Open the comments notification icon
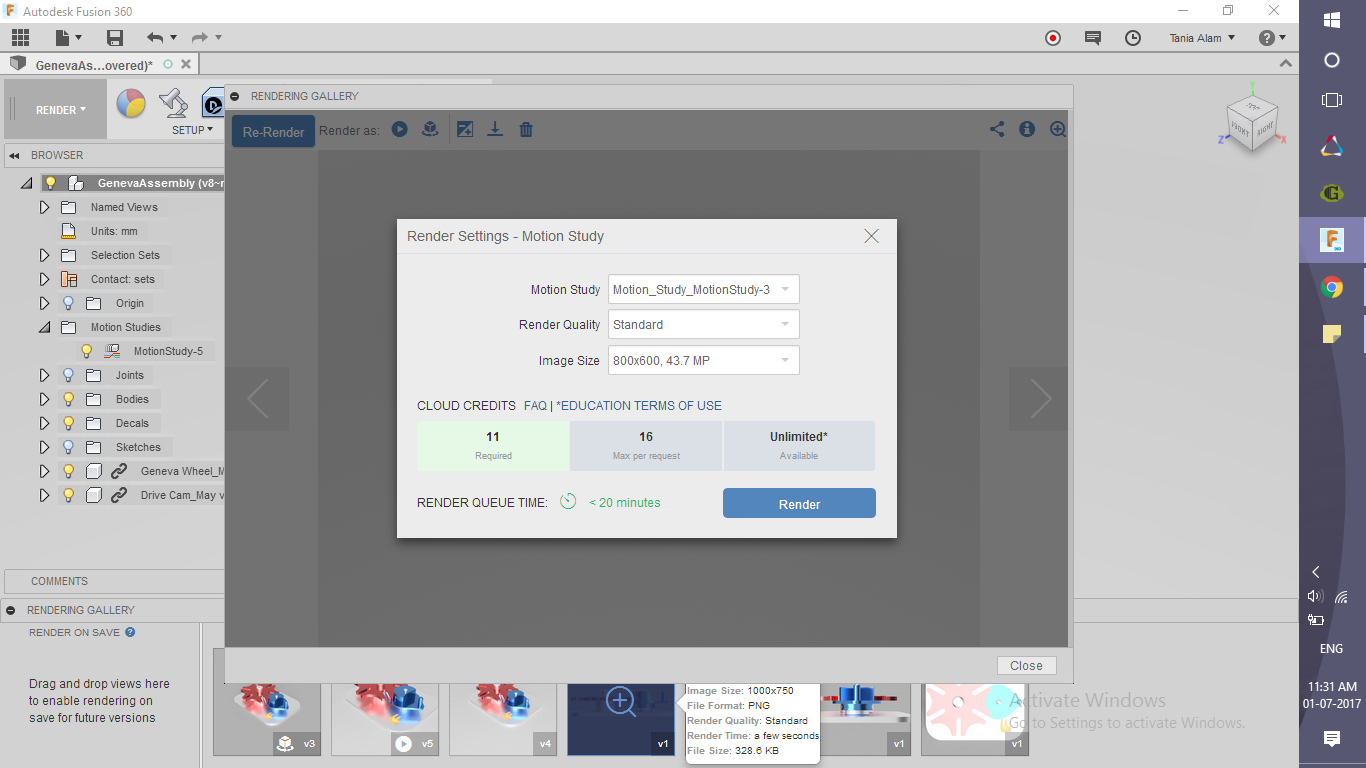Image resolution: width=1366 pixels, height=768 pixels. point(1093,38)
